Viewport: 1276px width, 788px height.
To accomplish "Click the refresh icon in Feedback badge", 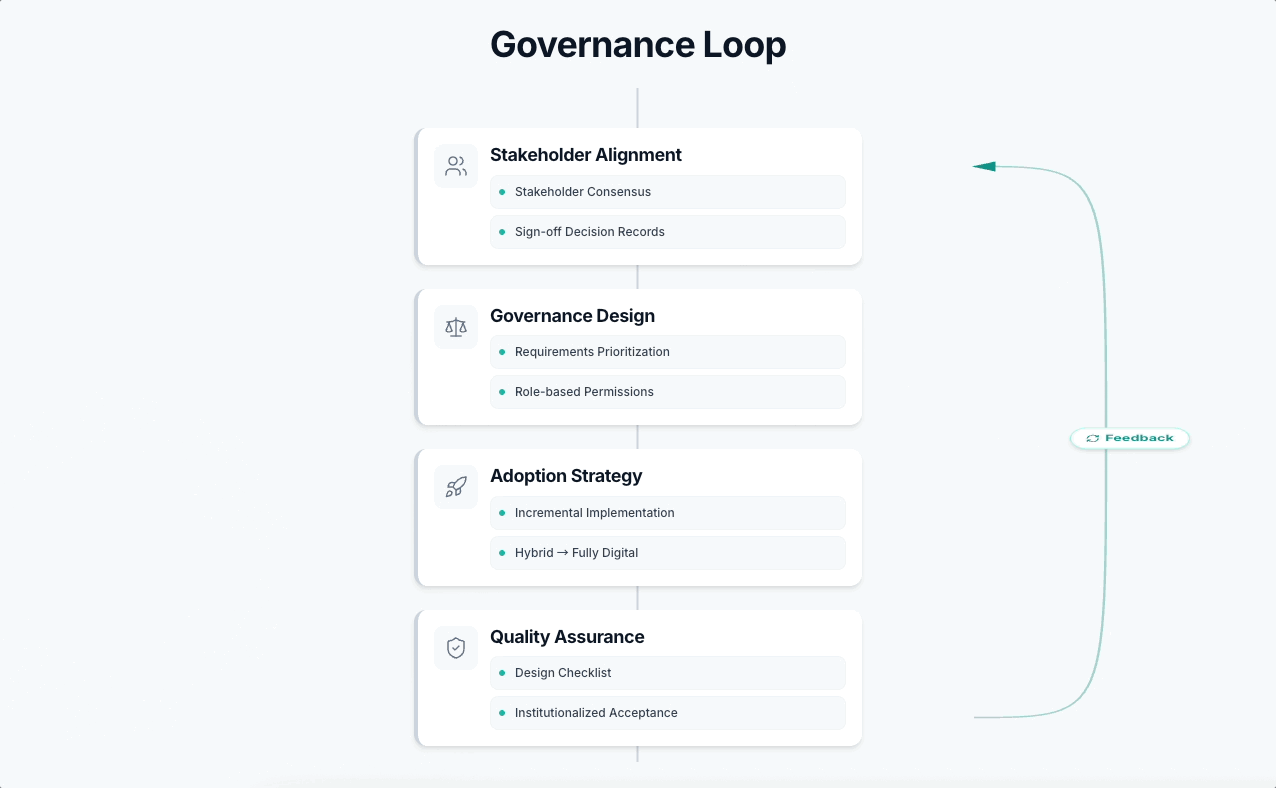I will pyautogui.click(x=1093, y=439).
